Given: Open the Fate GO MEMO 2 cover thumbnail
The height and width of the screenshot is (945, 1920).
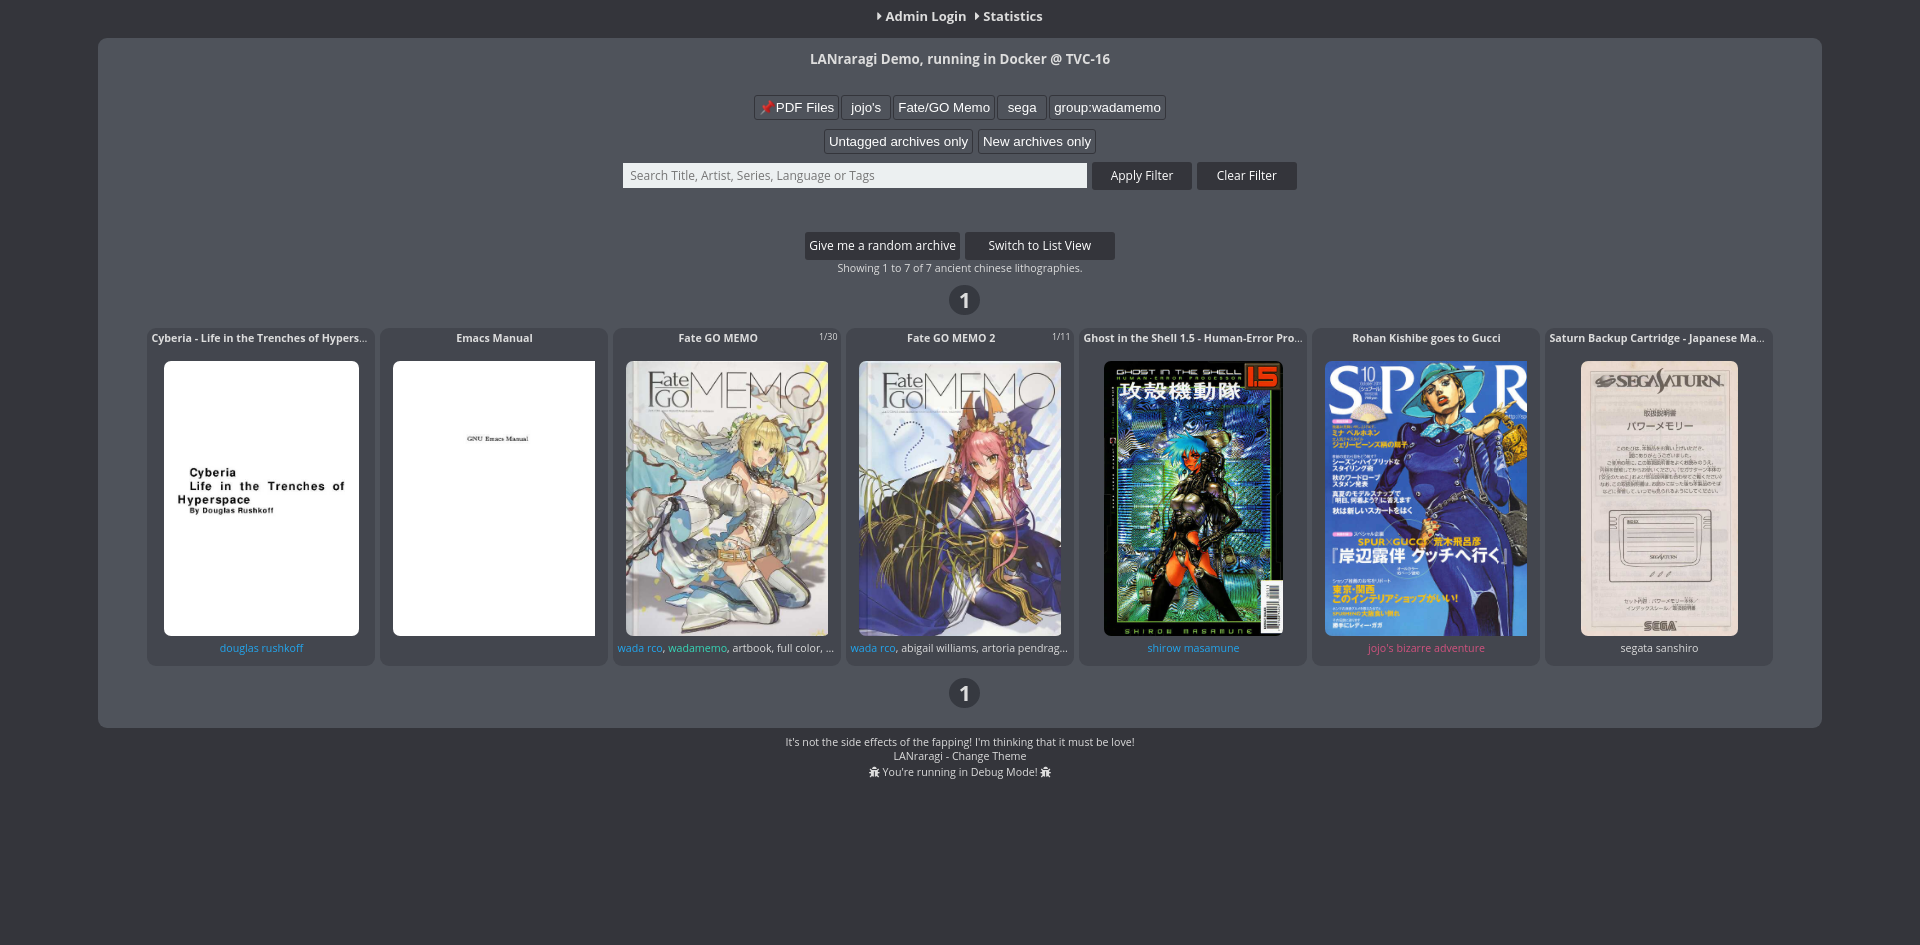Looking at the screenshot, I should [x=960, y=498].
